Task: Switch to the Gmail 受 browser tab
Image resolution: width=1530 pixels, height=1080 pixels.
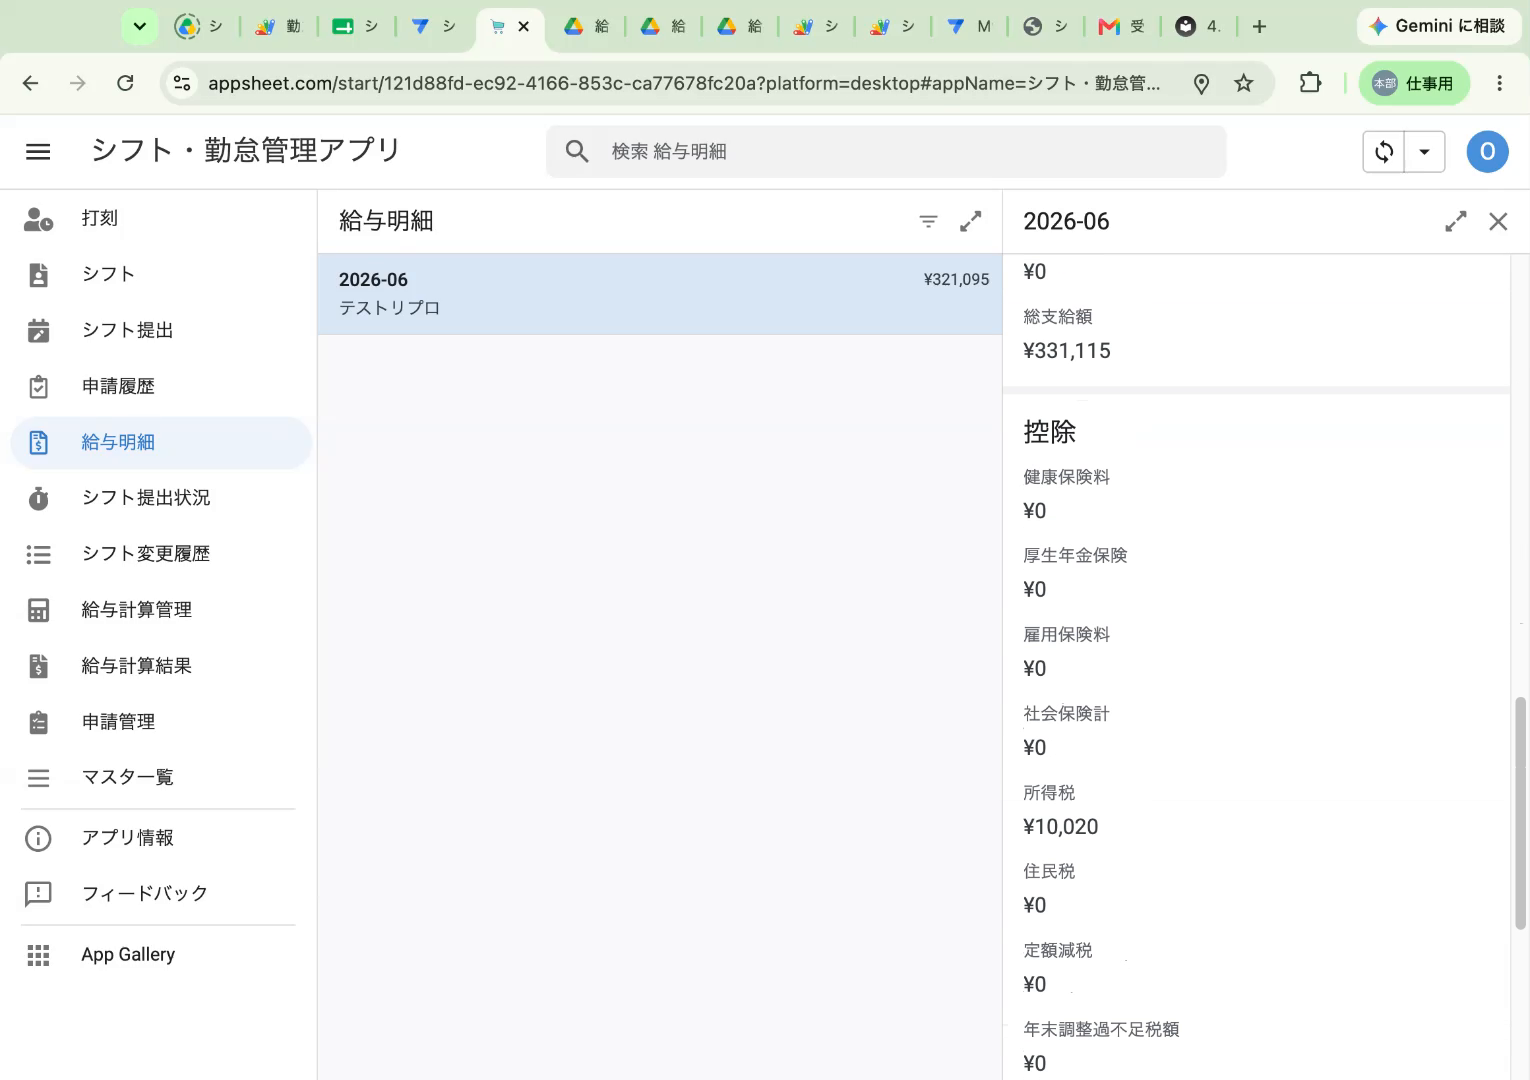Action: pos(1121,27)
